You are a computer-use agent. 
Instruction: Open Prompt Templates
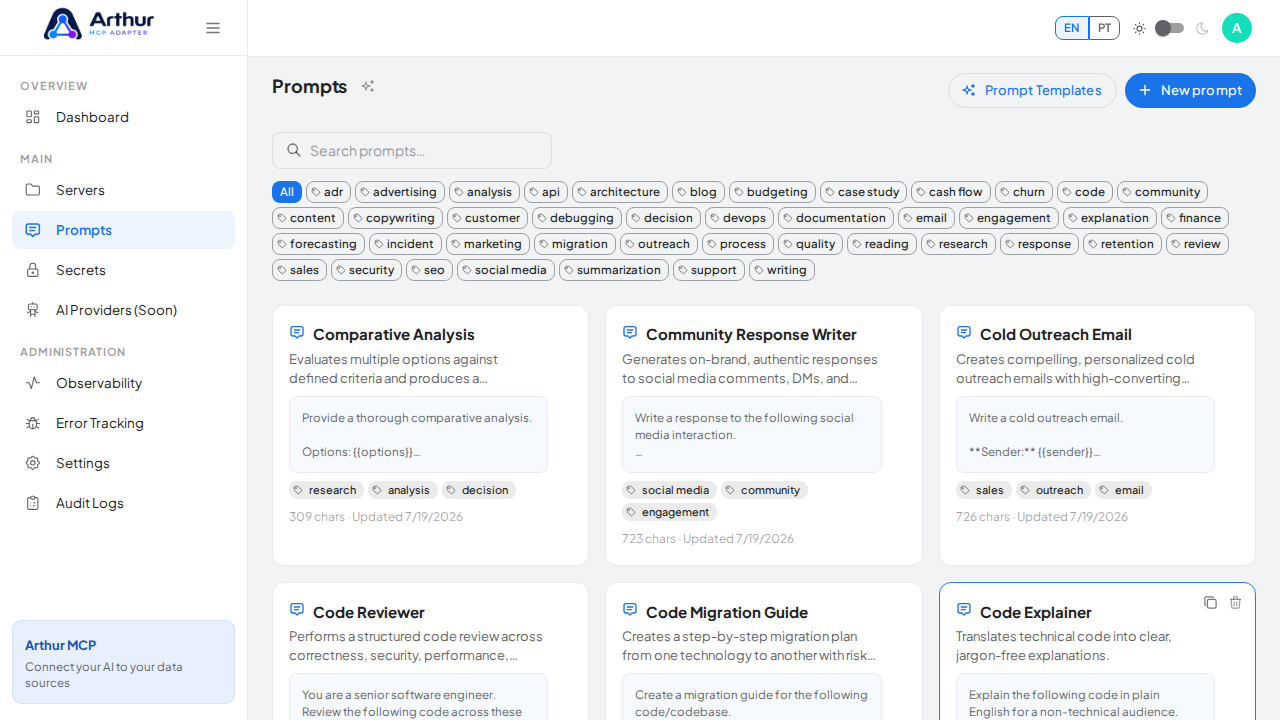[1032, 90]
